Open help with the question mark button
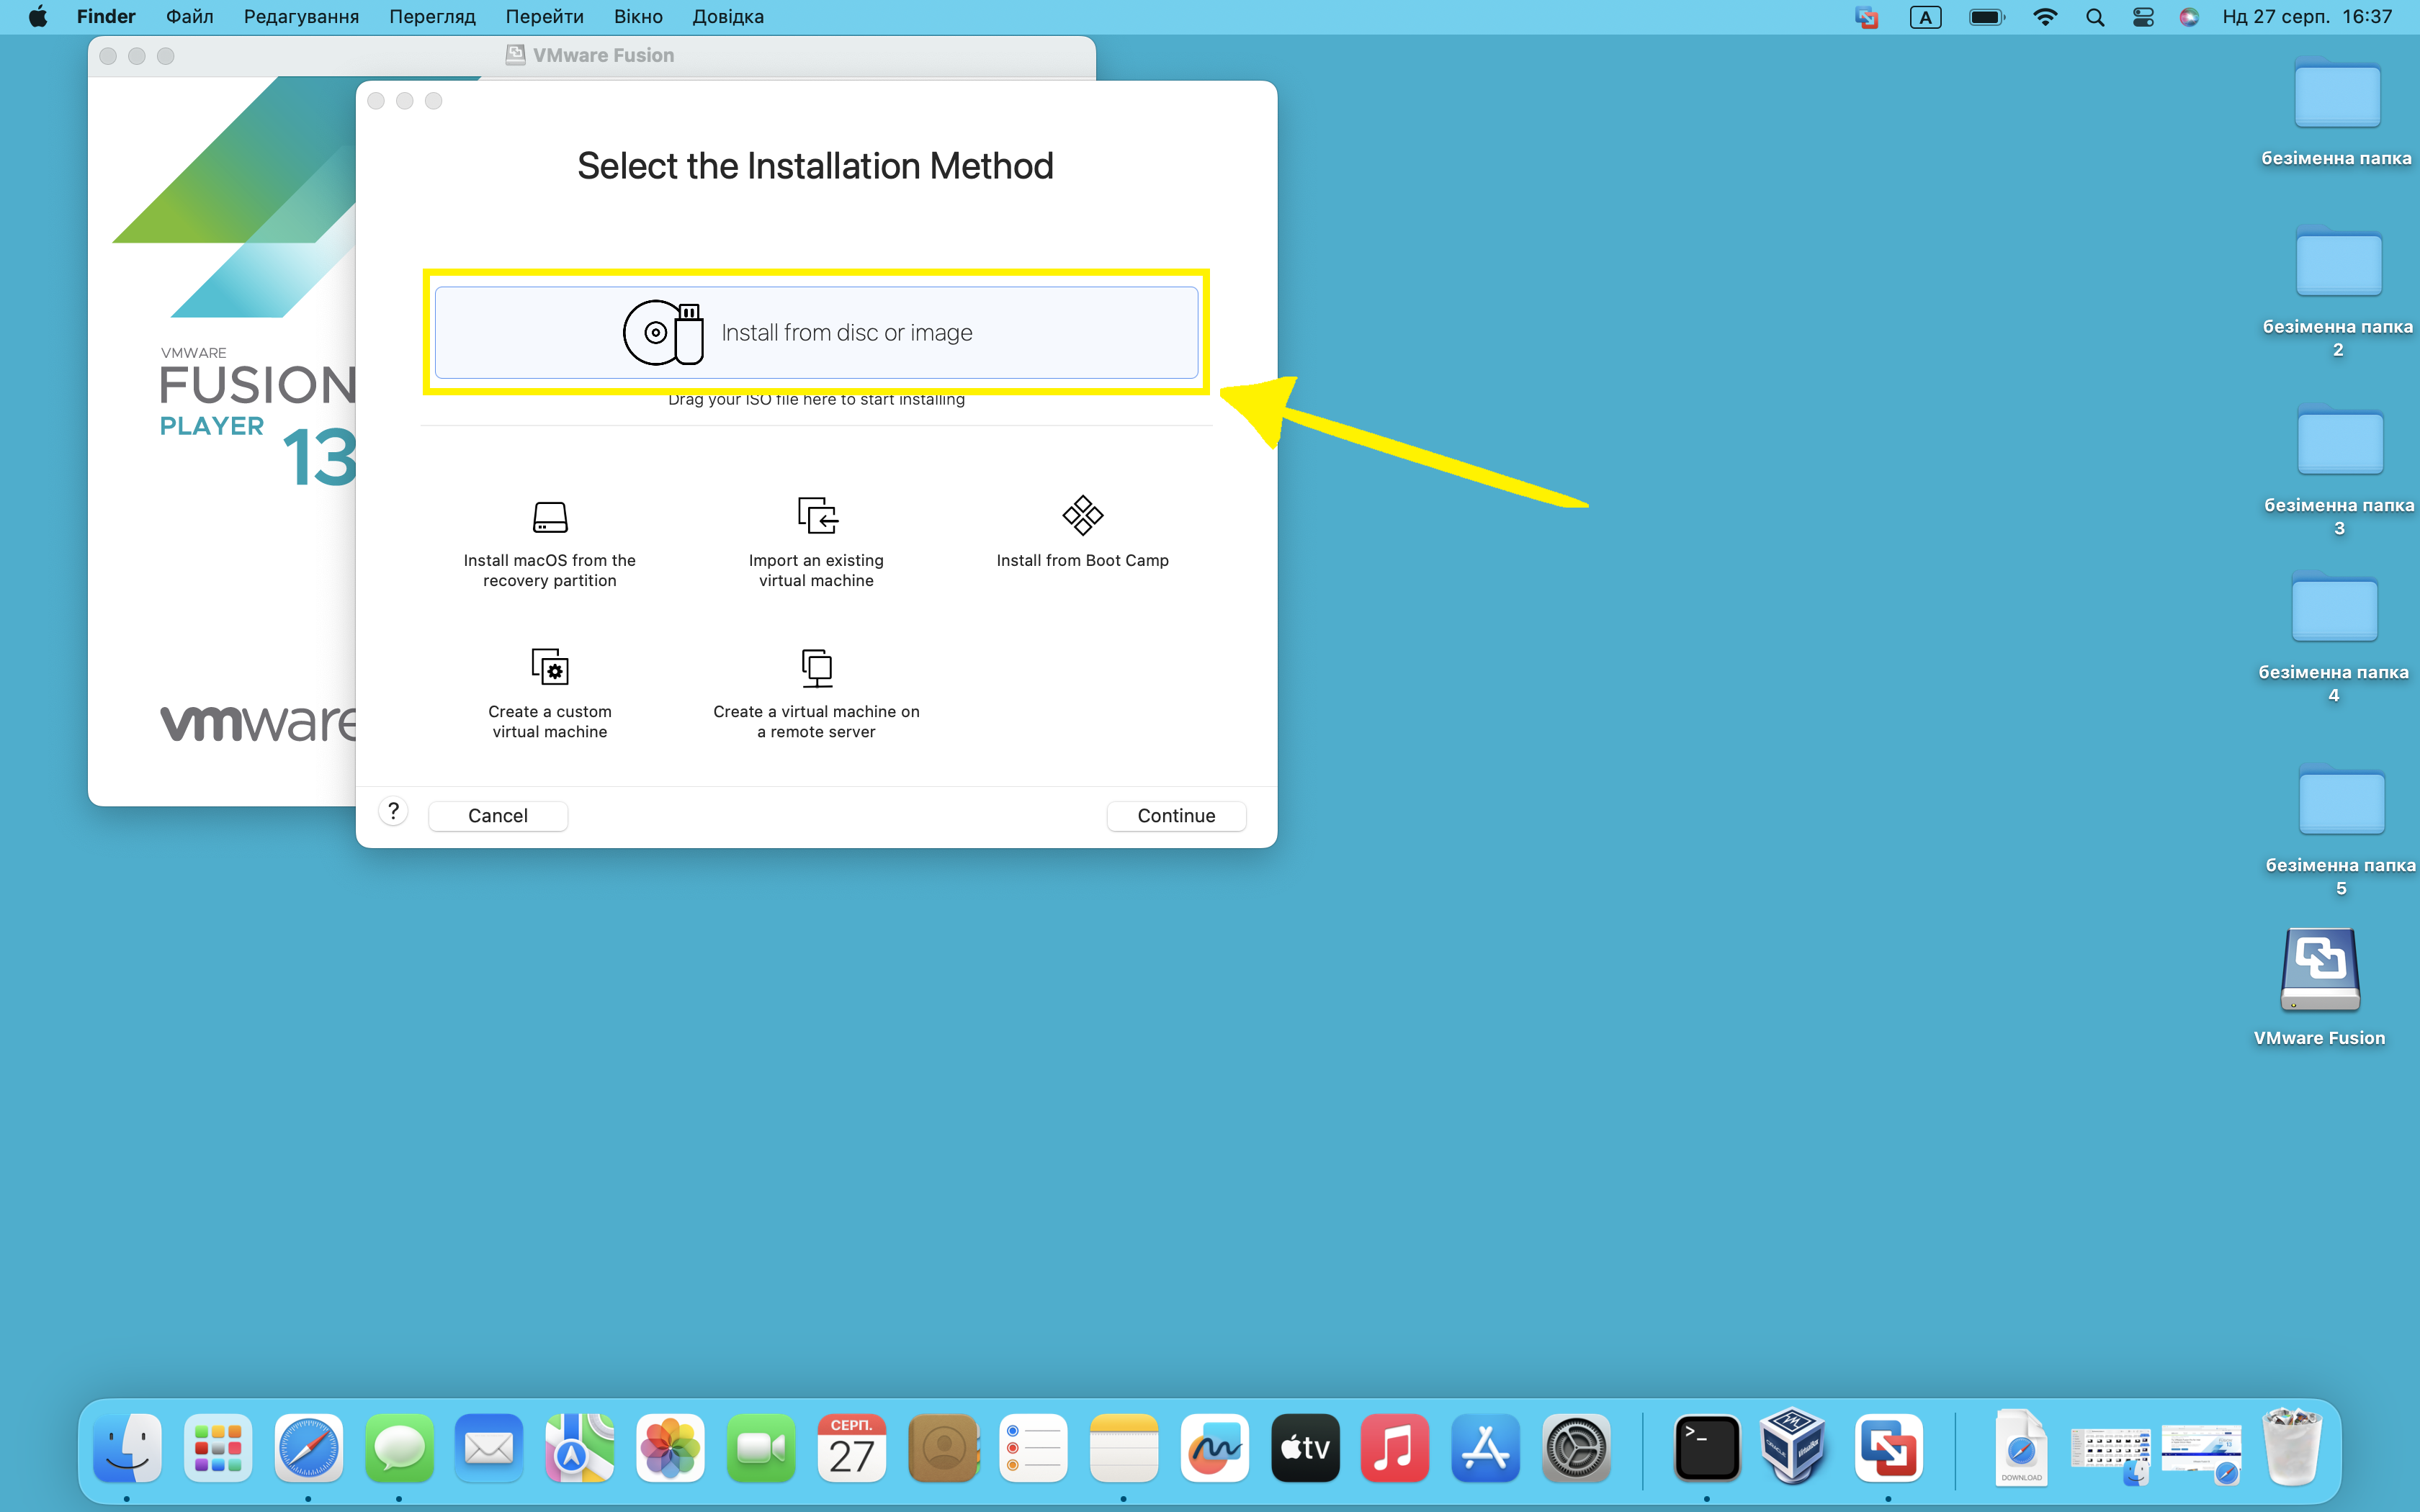The height and width of the screenshot is (1512, 2420). click(x=393, y=811)
